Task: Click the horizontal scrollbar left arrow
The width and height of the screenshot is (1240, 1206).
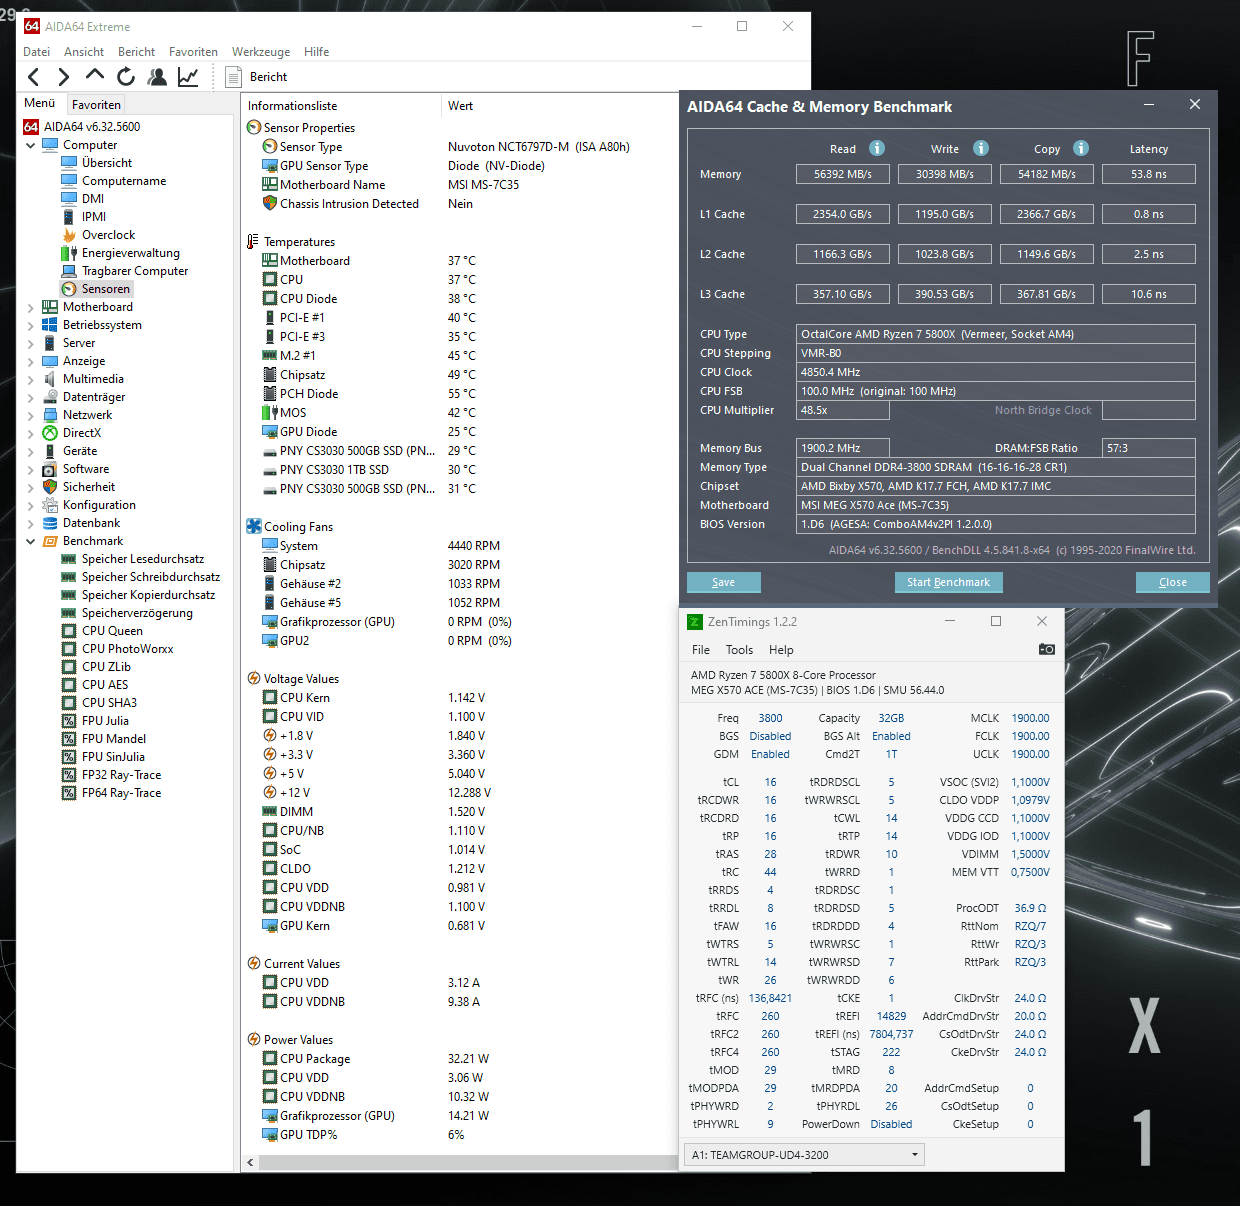Action: click(x=250, y=1162)
